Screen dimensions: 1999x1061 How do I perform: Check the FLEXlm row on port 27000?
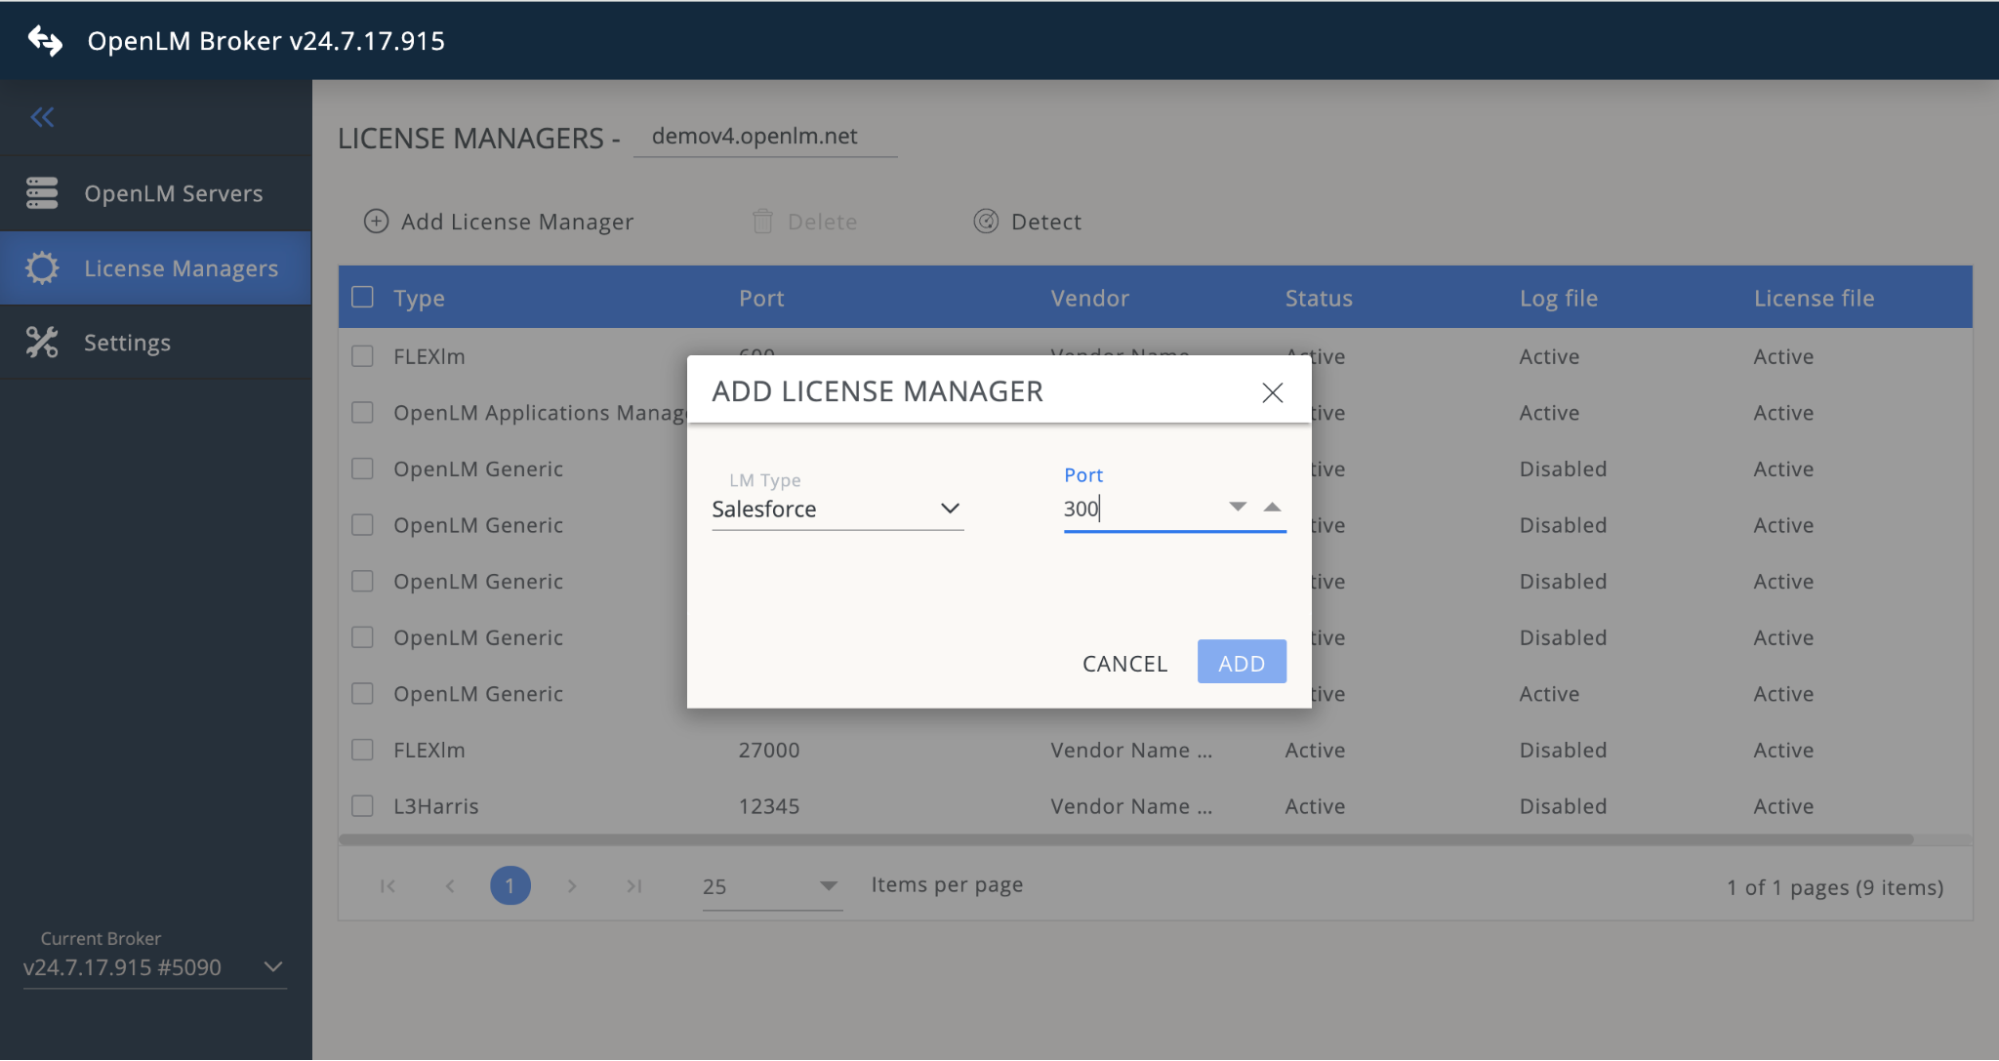click(x=362, y=749)
